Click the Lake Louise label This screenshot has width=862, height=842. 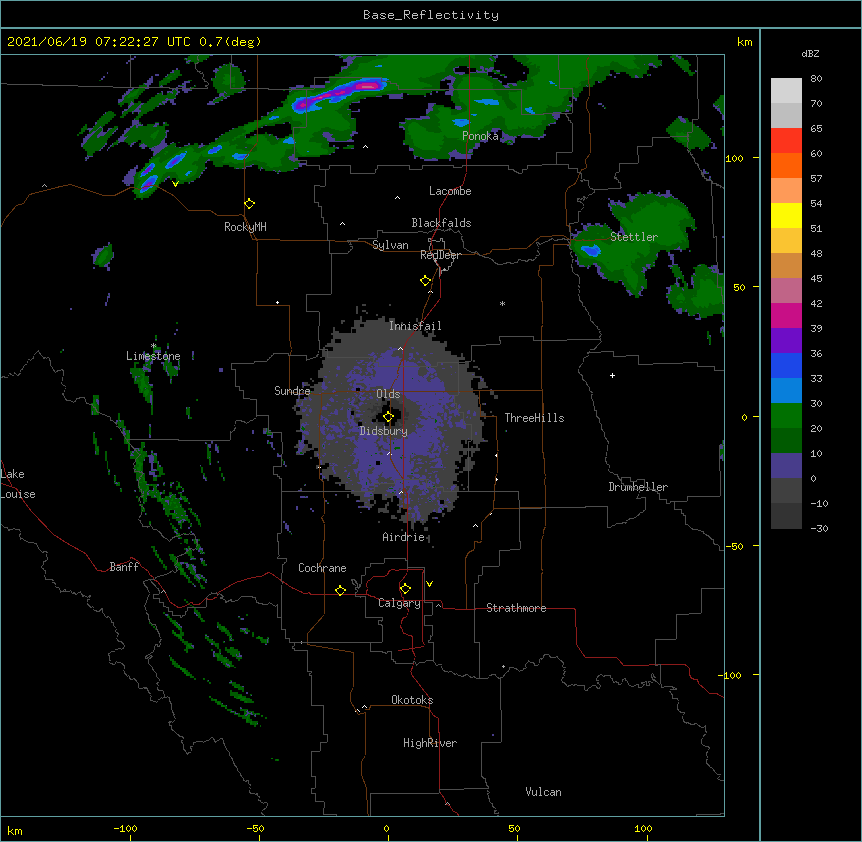pos(18,484)
